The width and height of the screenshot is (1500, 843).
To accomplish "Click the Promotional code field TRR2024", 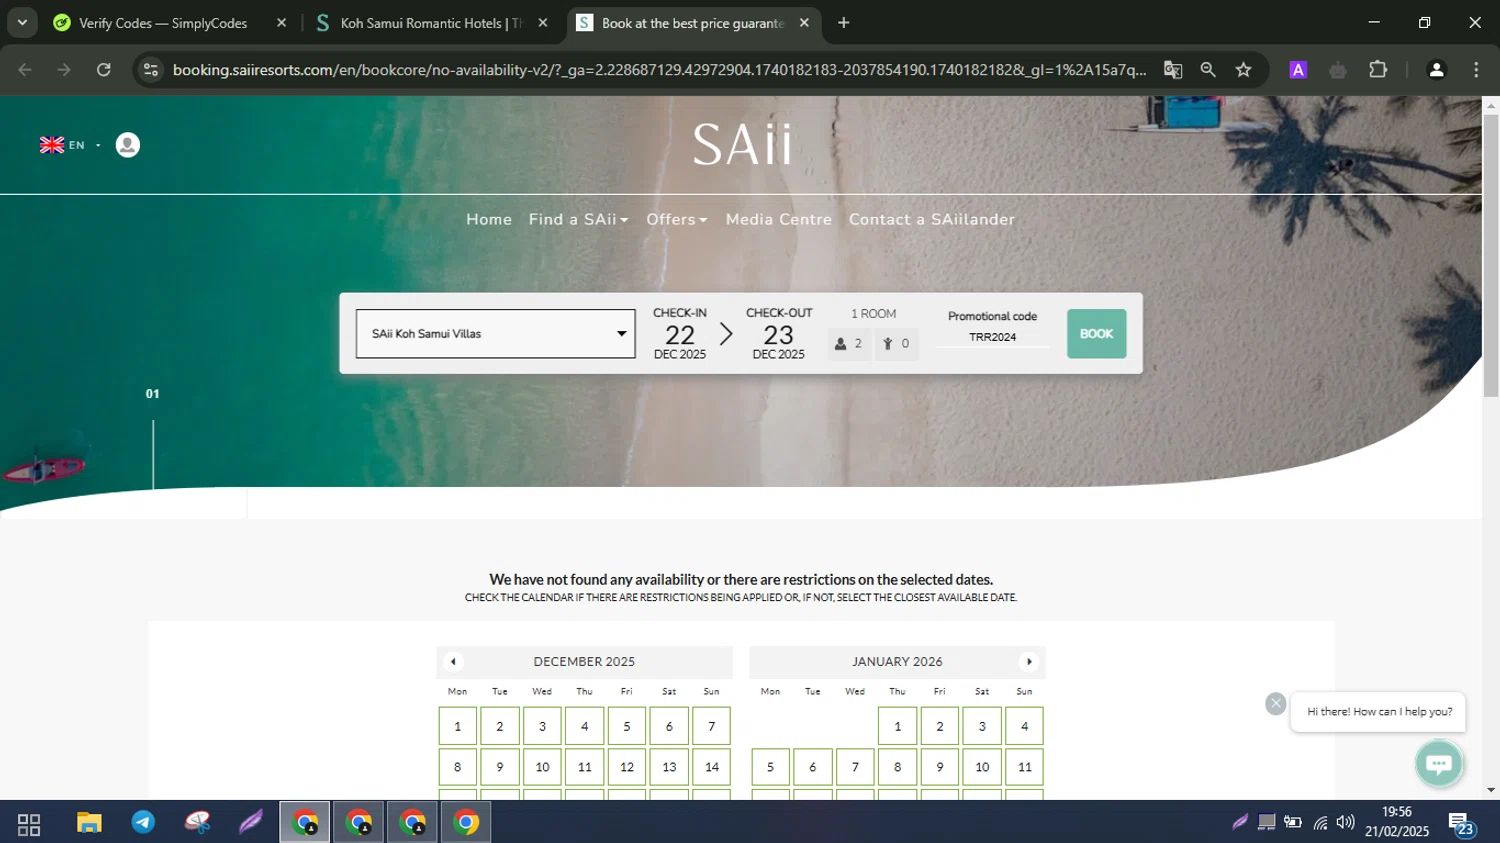I will click(993, 337).
